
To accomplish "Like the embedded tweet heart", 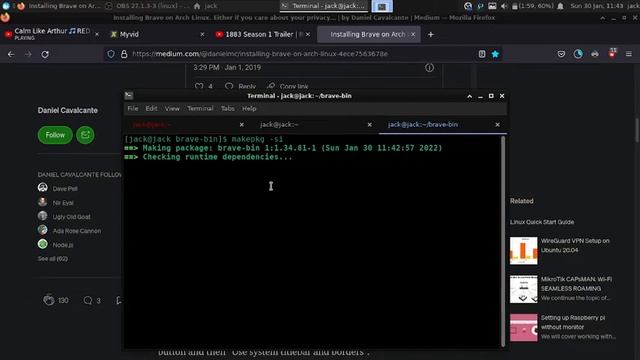I will tap(199, 86).
